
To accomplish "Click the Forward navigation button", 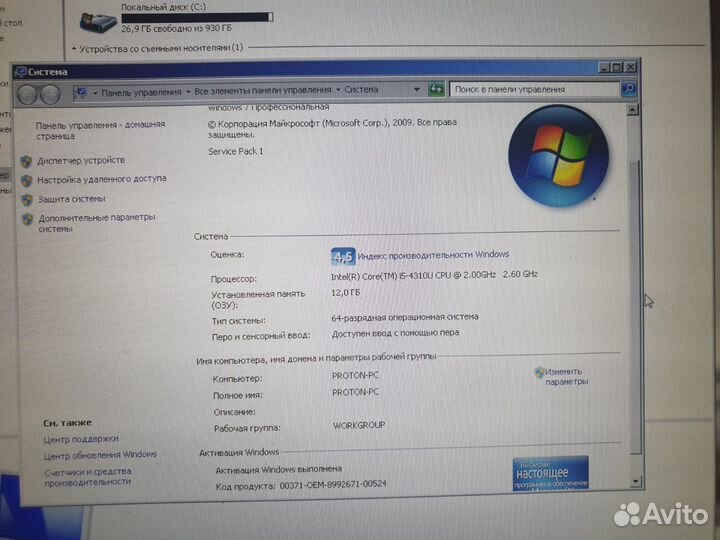I will pyautogui.click(x=50, y=95).
